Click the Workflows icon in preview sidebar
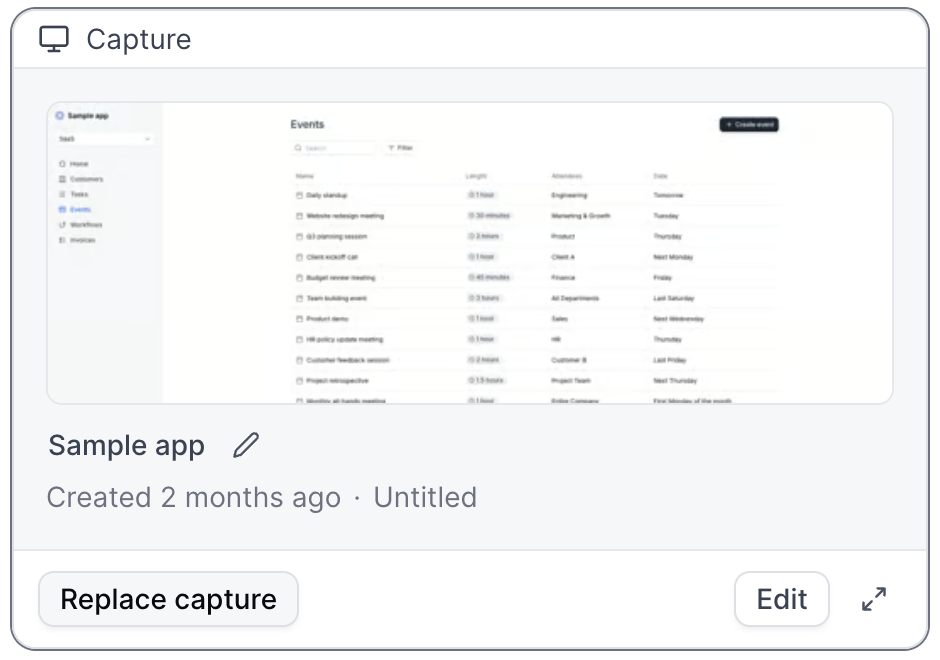 [x=62, y=225]
